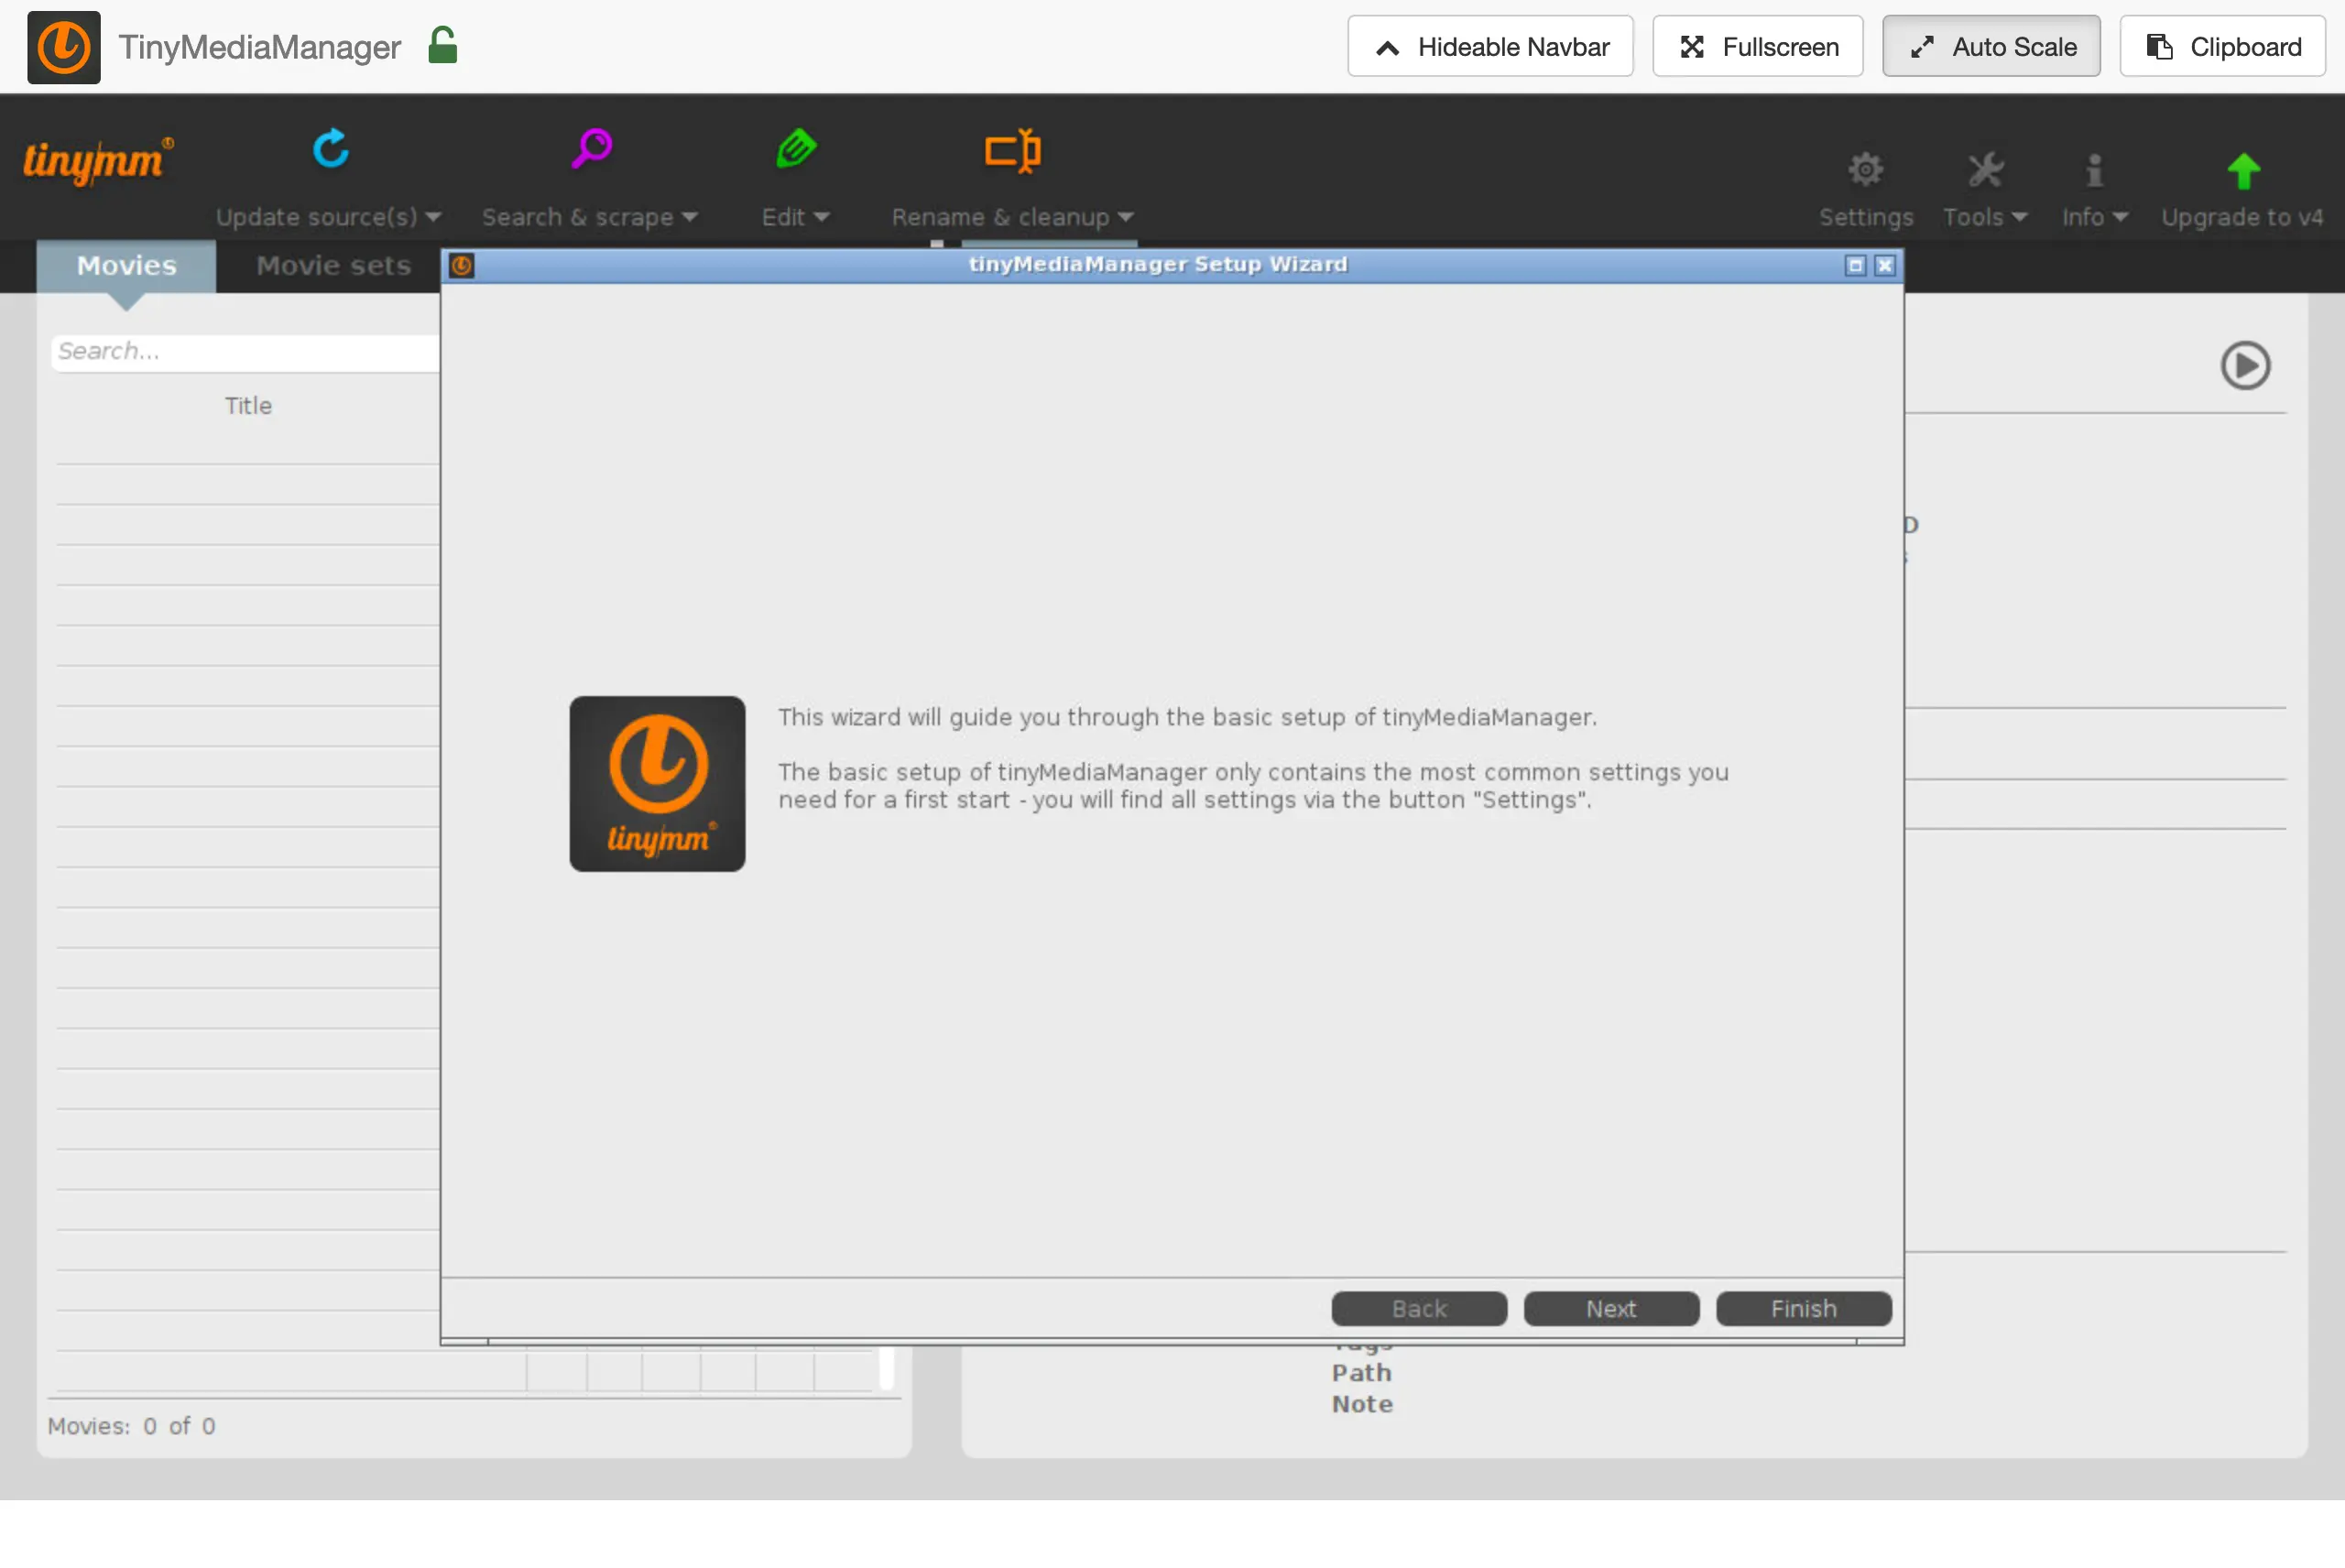
Task: Click the play trailer circle icon
Action: [2245, 365]
